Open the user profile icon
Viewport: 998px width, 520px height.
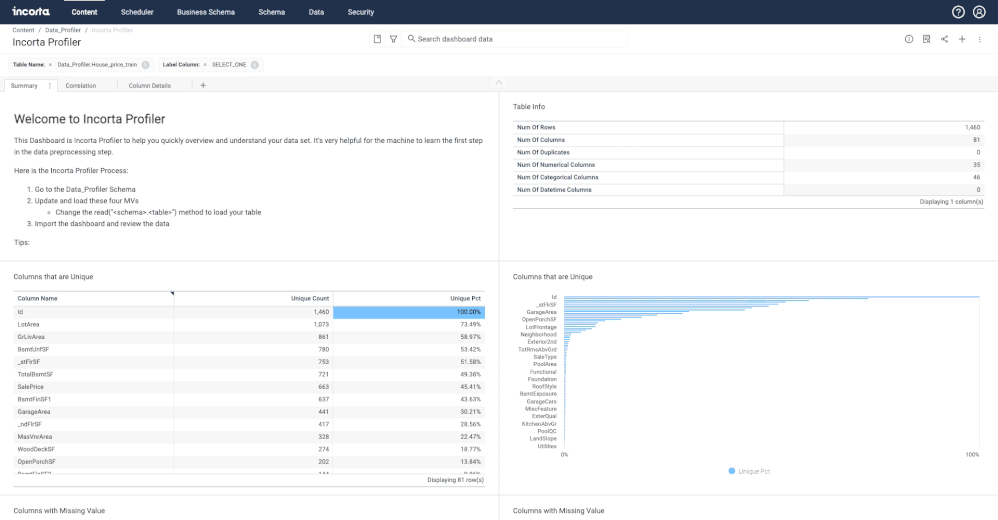tap(979, 12)
